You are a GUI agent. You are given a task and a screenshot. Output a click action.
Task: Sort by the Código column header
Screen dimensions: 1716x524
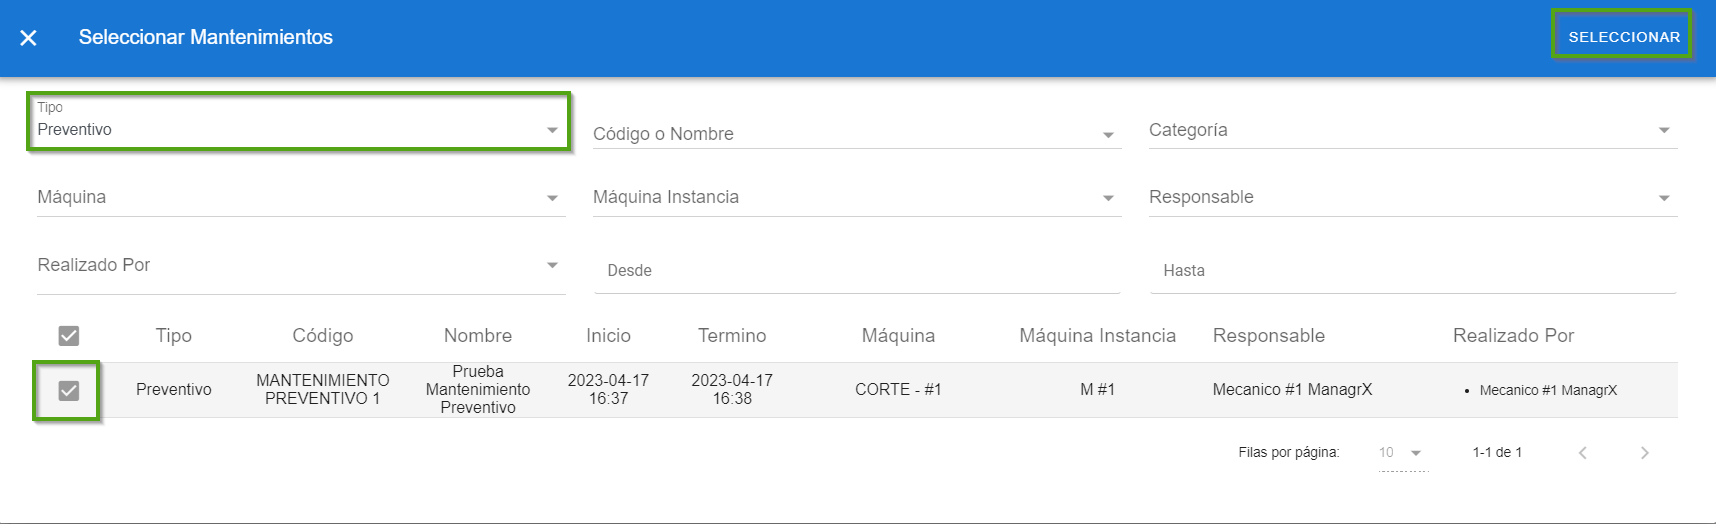[x=322, y=336]
